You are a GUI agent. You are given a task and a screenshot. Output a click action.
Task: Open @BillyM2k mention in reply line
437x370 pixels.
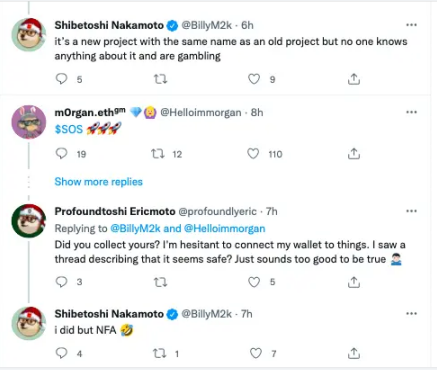135,228
